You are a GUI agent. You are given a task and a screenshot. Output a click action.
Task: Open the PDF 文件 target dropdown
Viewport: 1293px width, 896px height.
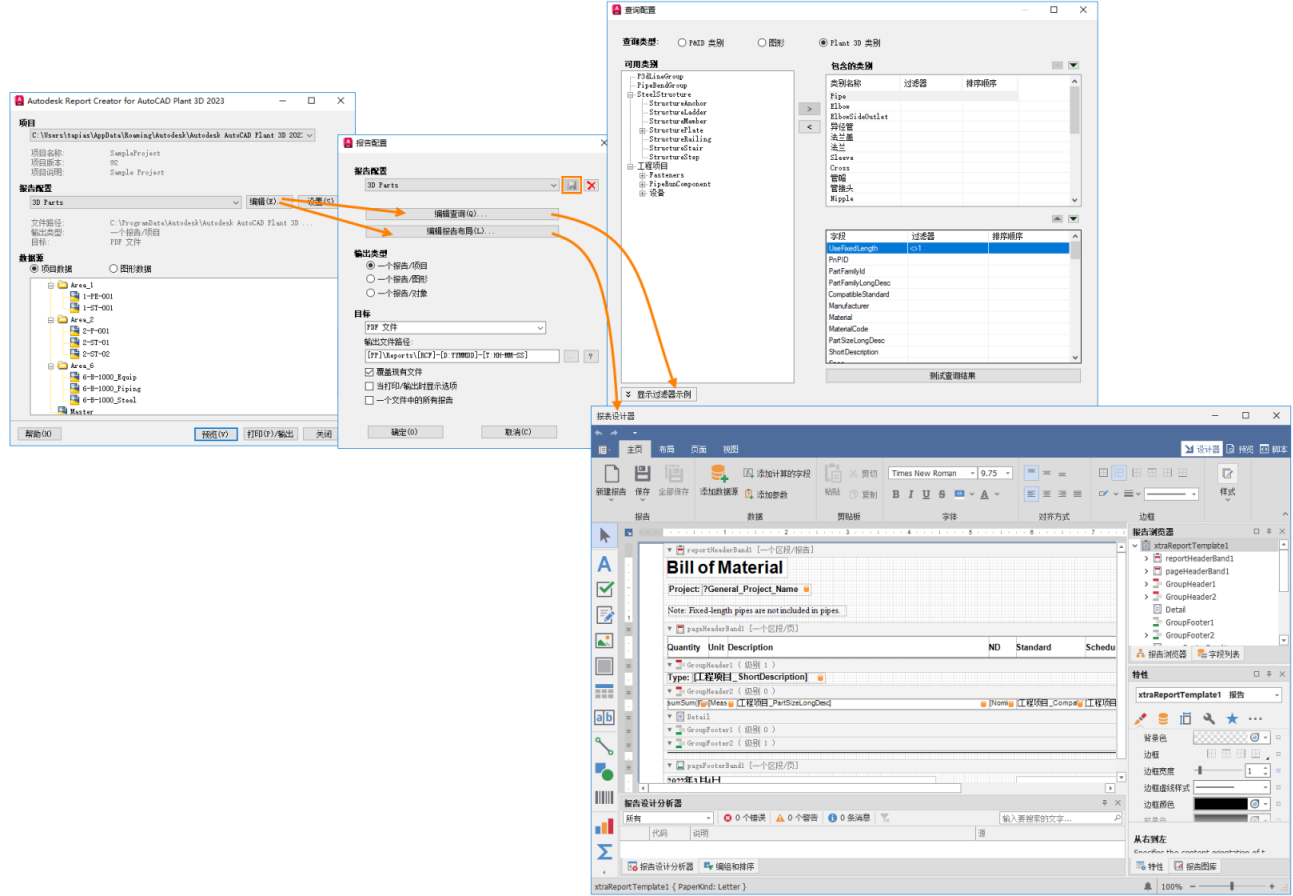(x=540, y=328)
